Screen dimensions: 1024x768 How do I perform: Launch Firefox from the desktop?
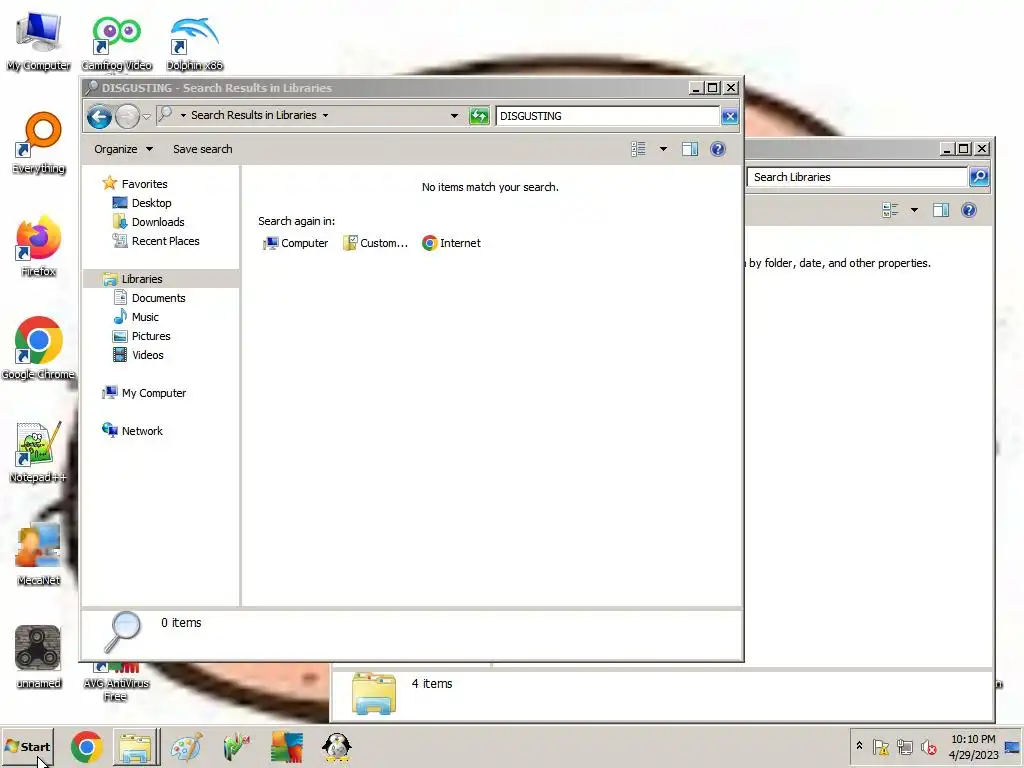[x=39, y=246]
